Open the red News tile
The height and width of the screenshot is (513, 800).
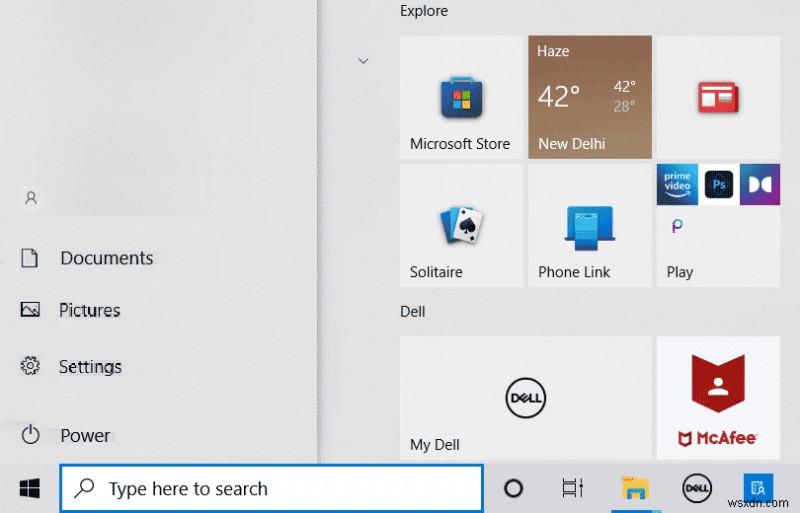click(x=718, y=97)
